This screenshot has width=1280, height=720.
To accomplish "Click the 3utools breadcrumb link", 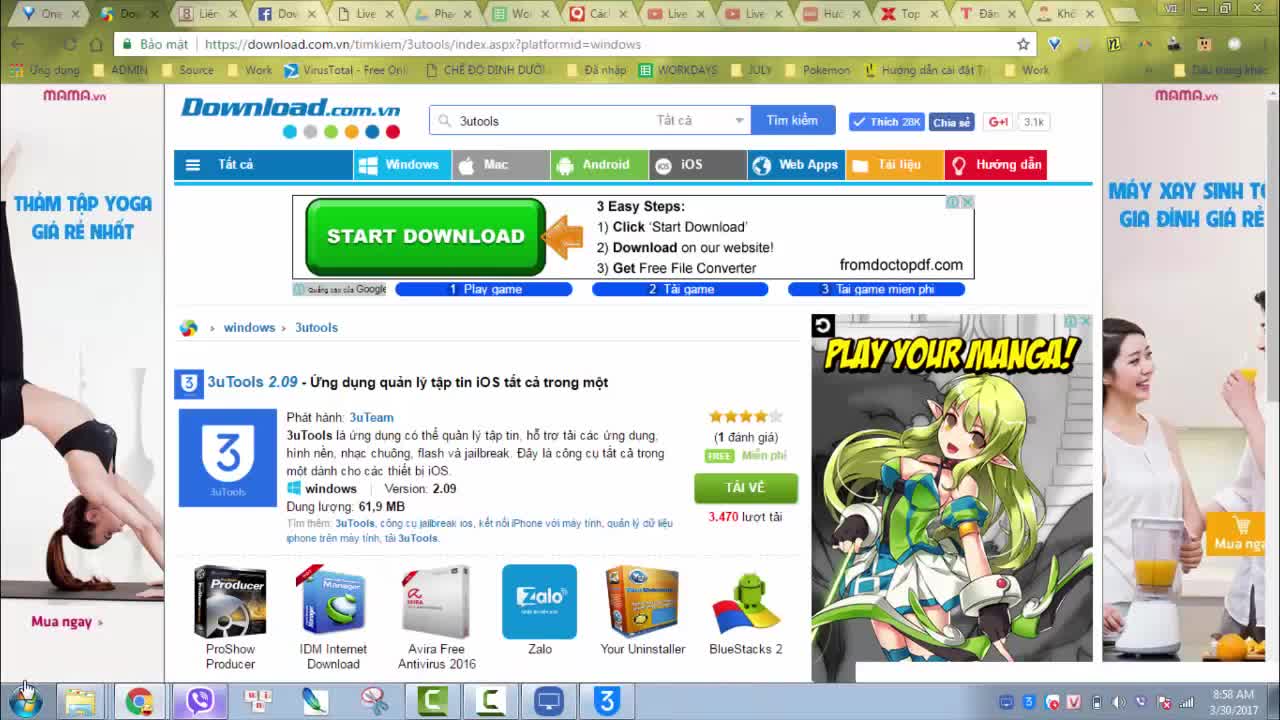I will coord(316,328).
